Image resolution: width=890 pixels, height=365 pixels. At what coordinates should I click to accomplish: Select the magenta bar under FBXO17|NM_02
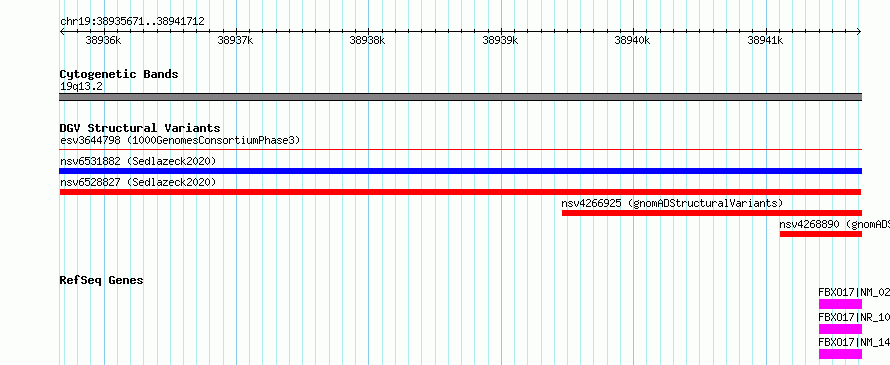click(840, 304)
